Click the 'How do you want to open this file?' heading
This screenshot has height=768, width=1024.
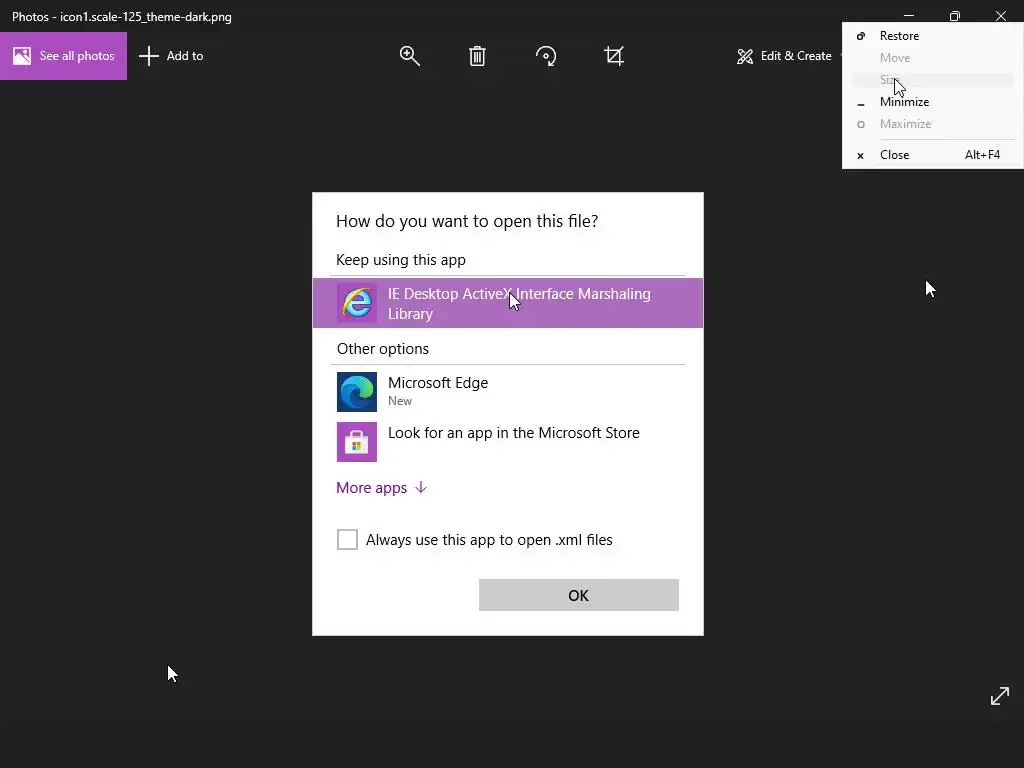click(x=467, y=221)
